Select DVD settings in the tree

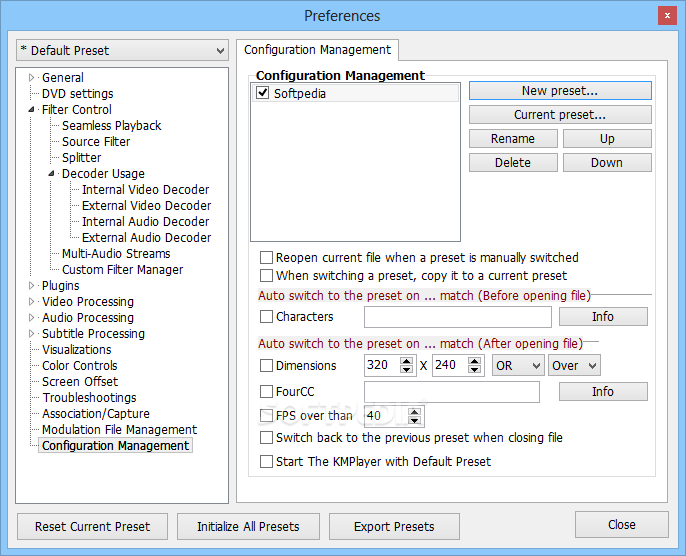coord(77,94)
